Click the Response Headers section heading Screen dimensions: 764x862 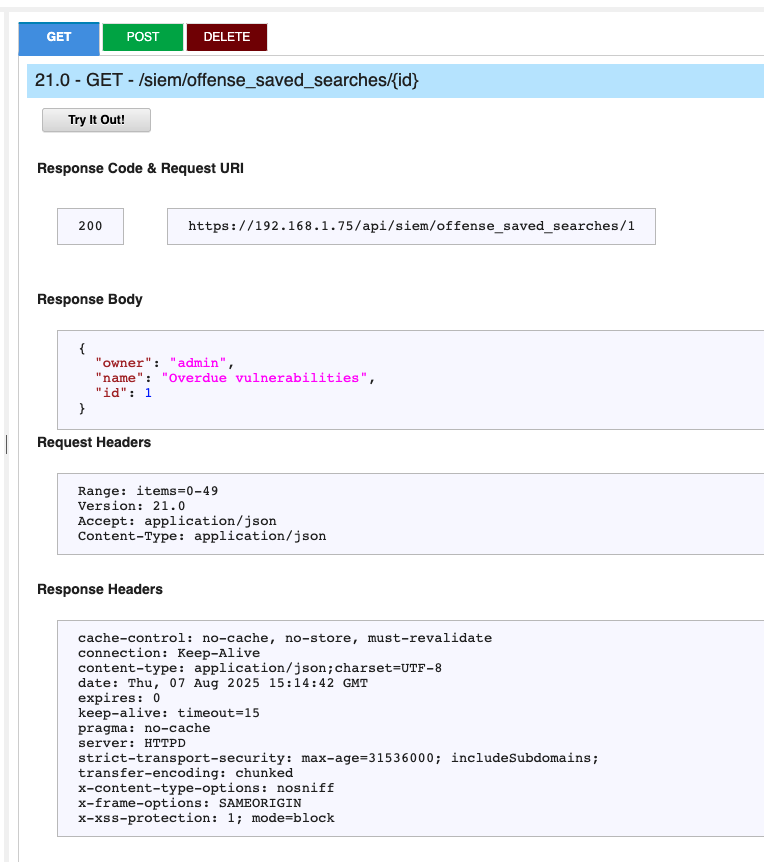click(100, 589)
